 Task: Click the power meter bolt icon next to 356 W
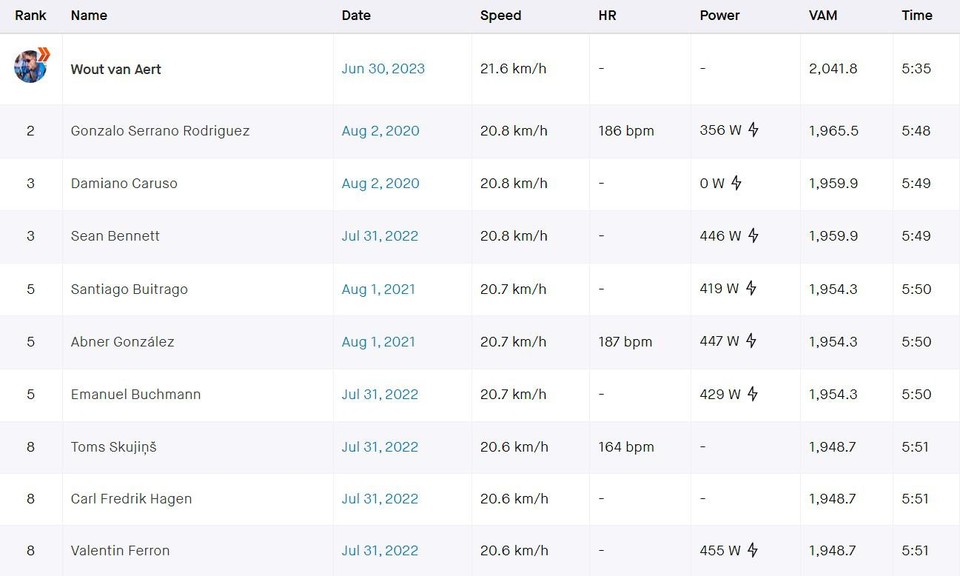(x=753, y=130)
